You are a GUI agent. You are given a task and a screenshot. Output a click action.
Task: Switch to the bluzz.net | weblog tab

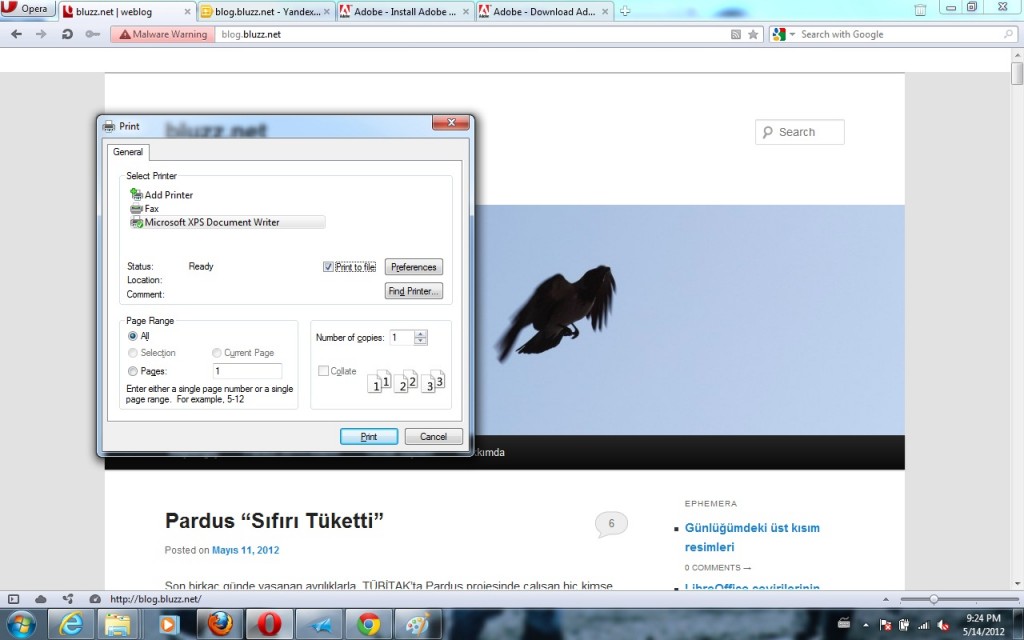127,11
